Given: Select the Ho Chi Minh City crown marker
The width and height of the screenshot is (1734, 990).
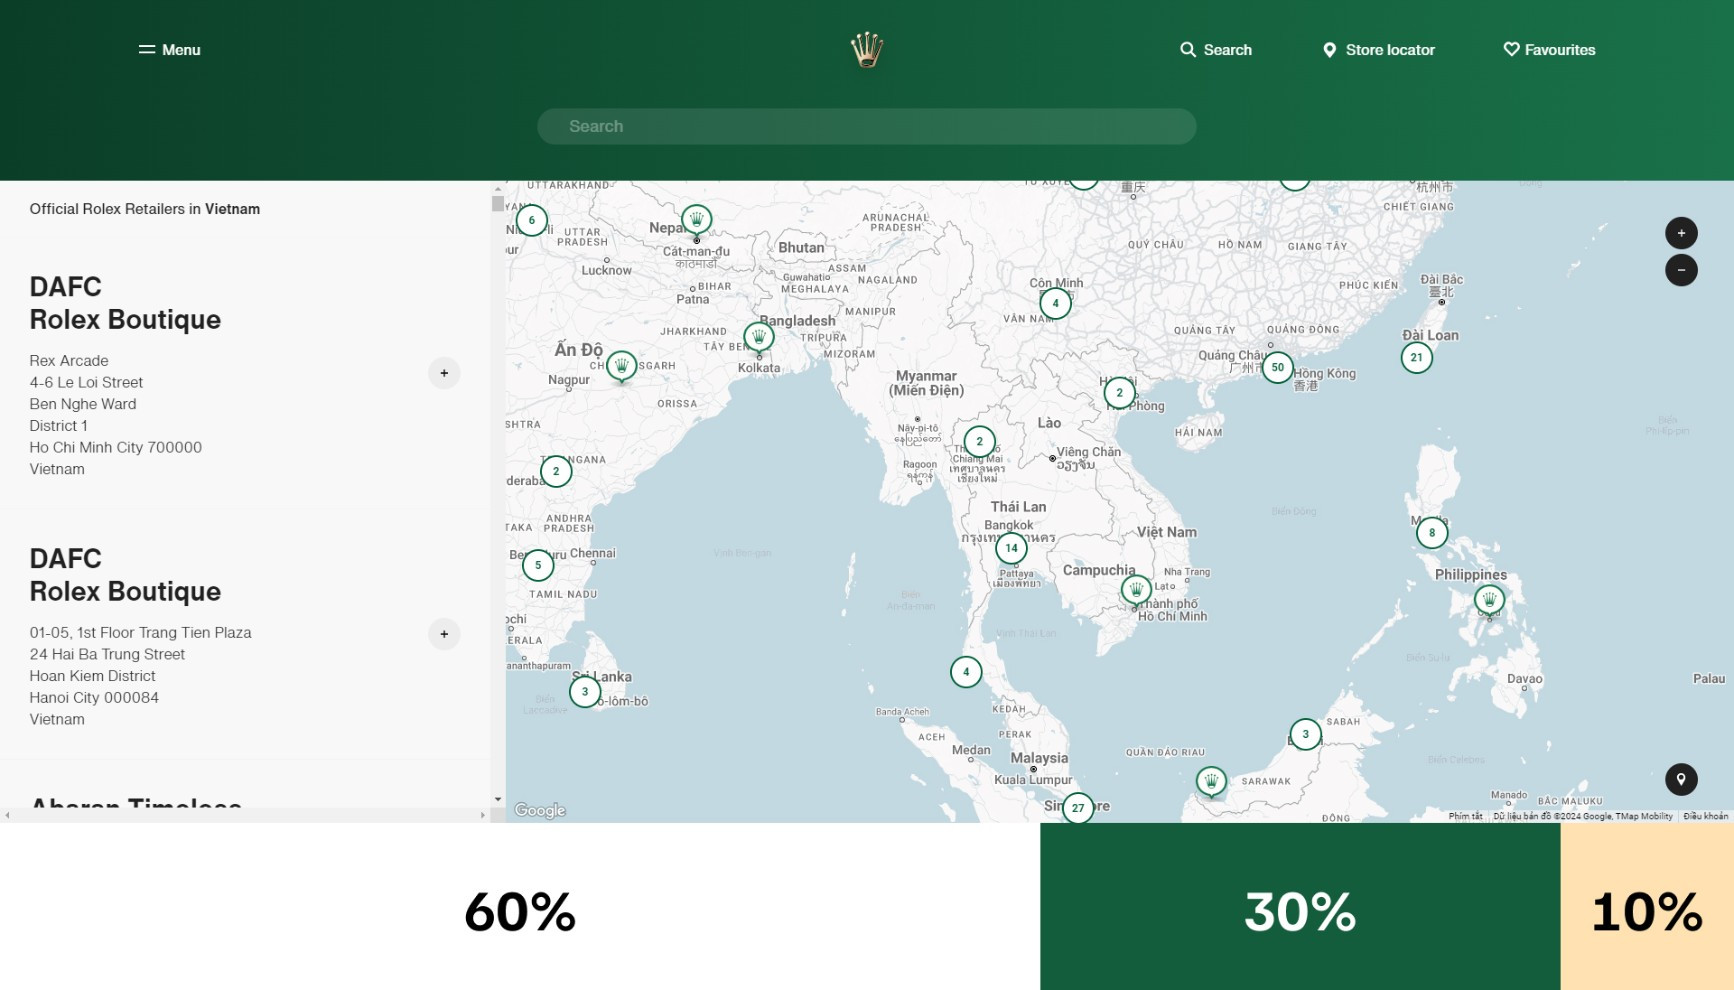Looking at the screenshot, I should tap(1136, 590).
